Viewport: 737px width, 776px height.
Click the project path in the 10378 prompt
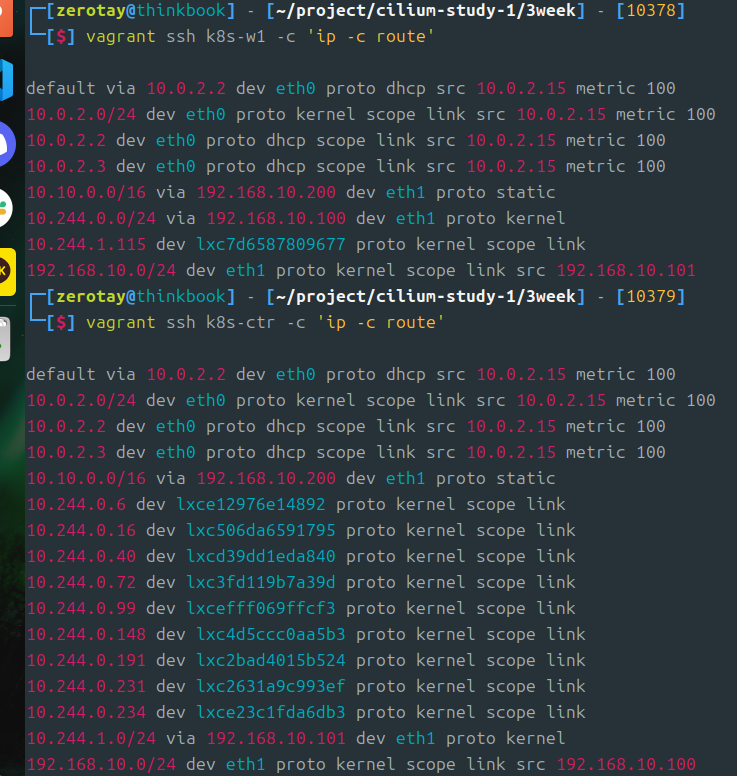click(426, 10)
